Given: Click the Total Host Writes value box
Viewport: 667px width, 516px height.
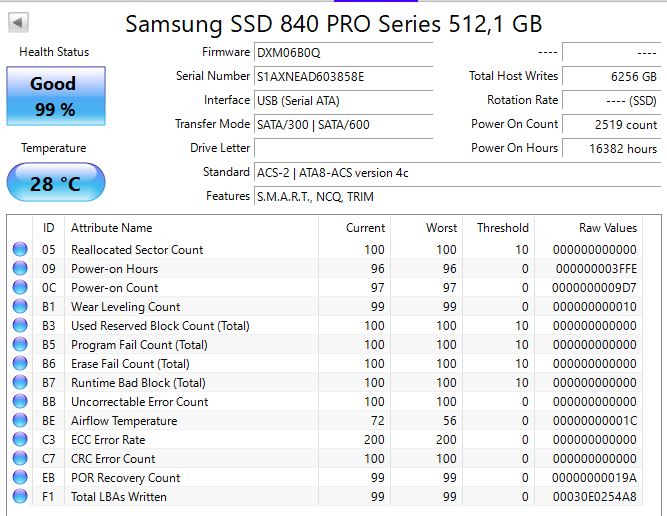Looking at the screenshot, I should (610, 76).
